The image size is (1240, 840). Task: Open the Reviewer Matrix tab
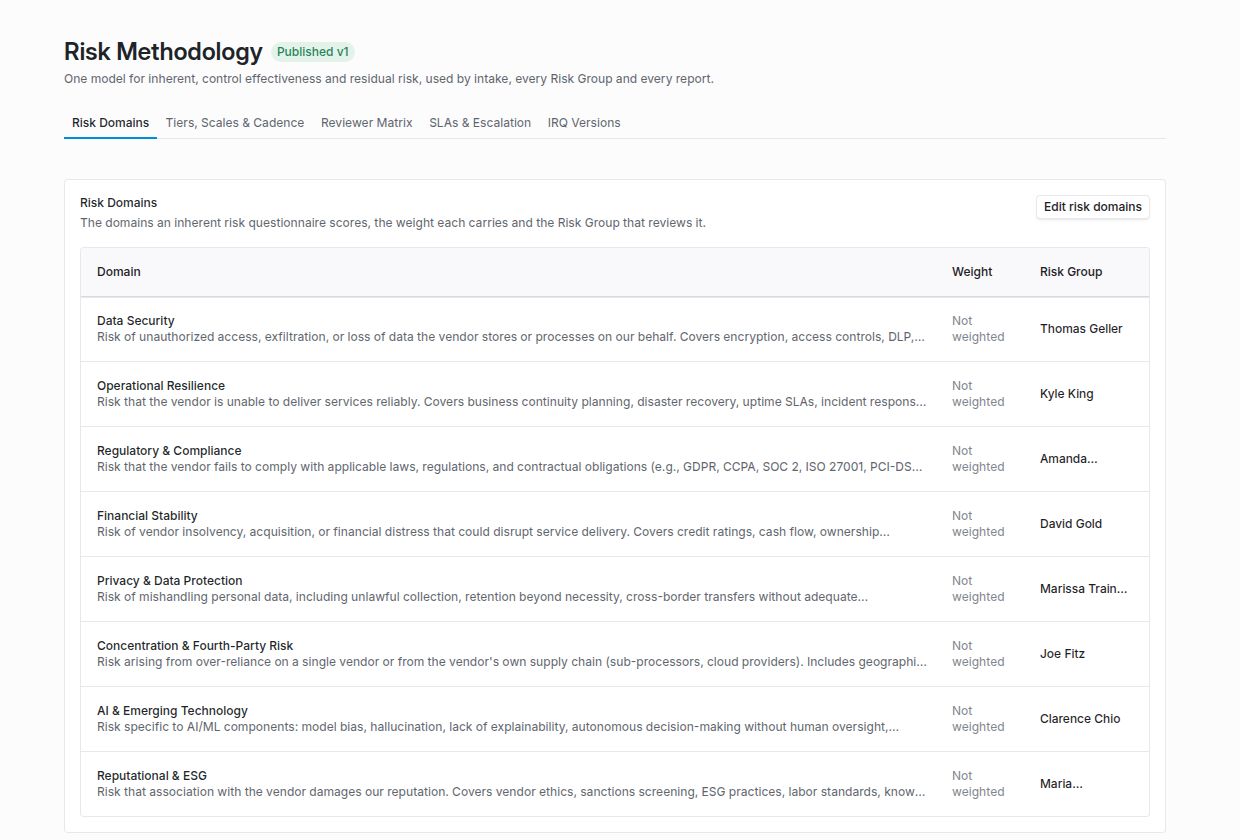coord(367,123)
